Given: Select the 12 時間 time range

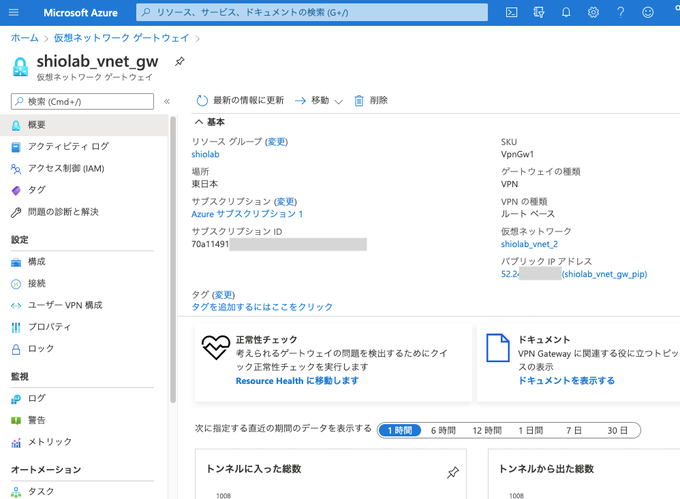Looking at the screenshot, I should [487, 431].
